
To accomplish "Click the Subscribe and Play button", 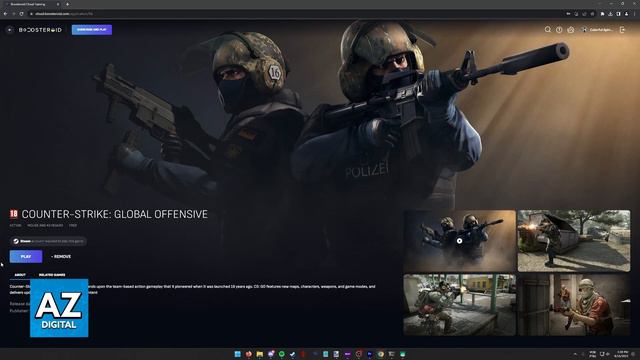I will pyautogui.click(x=92, y=30).
